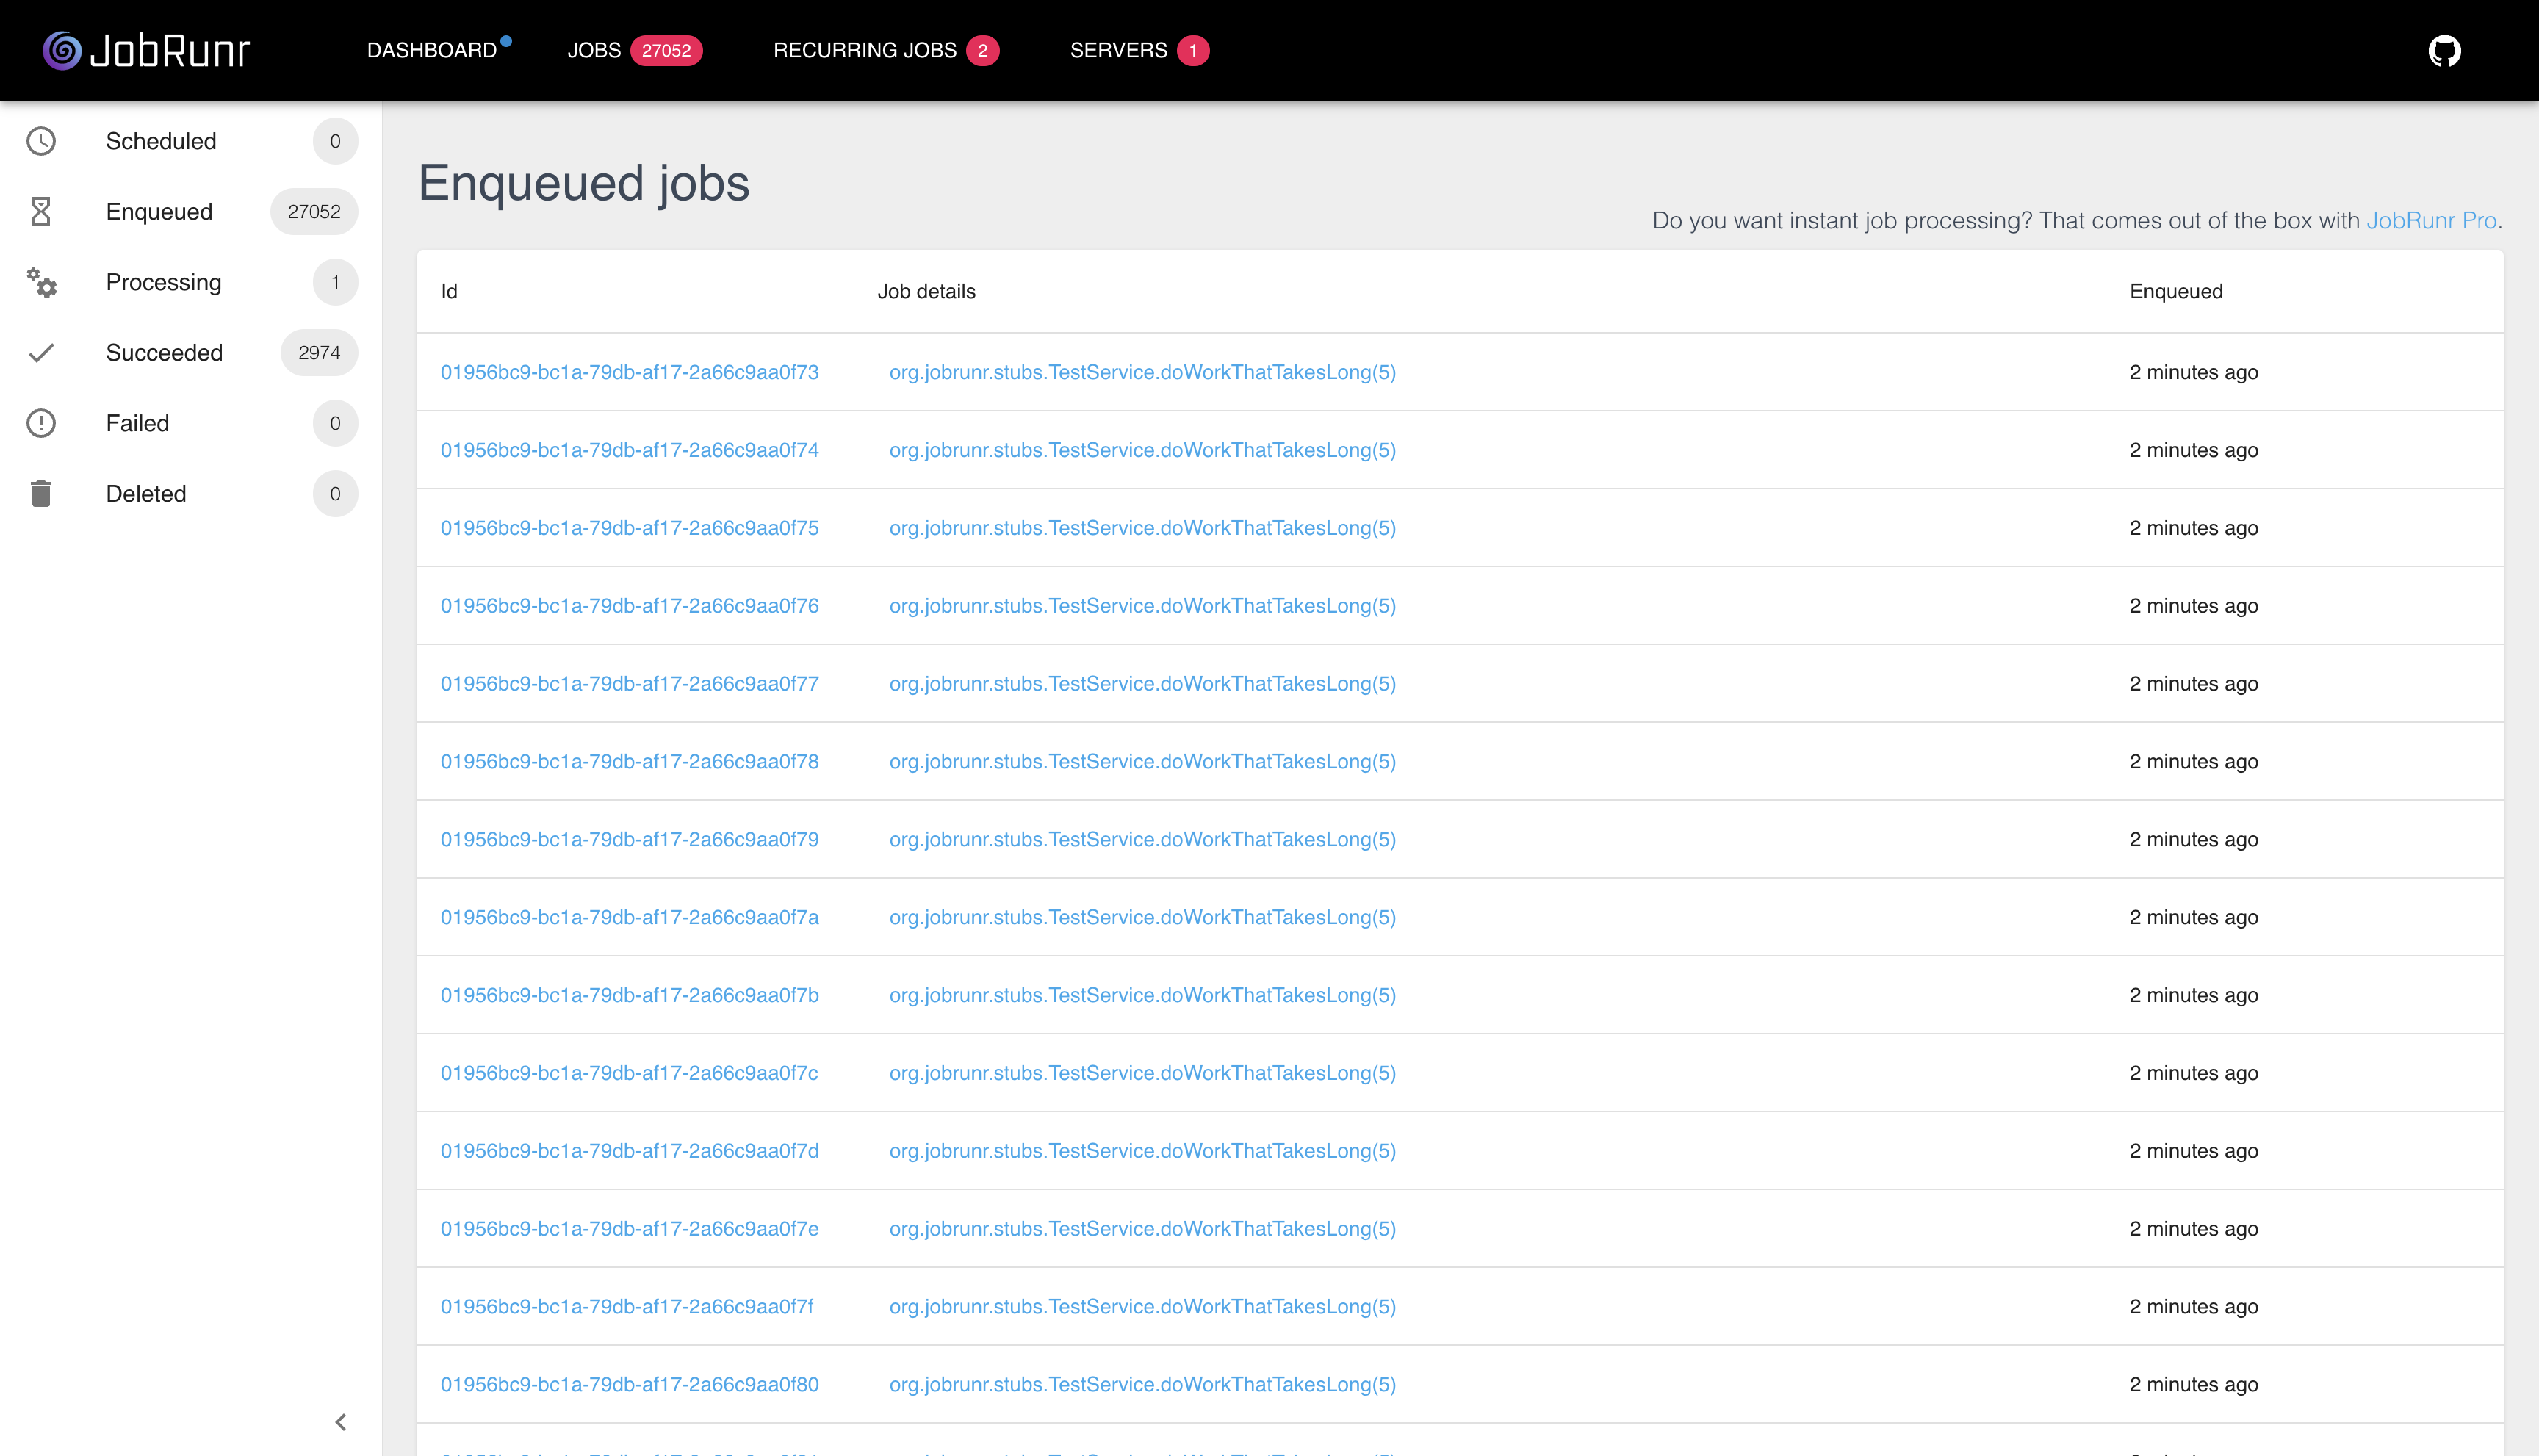Open the GitHub icon link
Viewport: 2539px width, 1456px height.
click(2444, 50)
